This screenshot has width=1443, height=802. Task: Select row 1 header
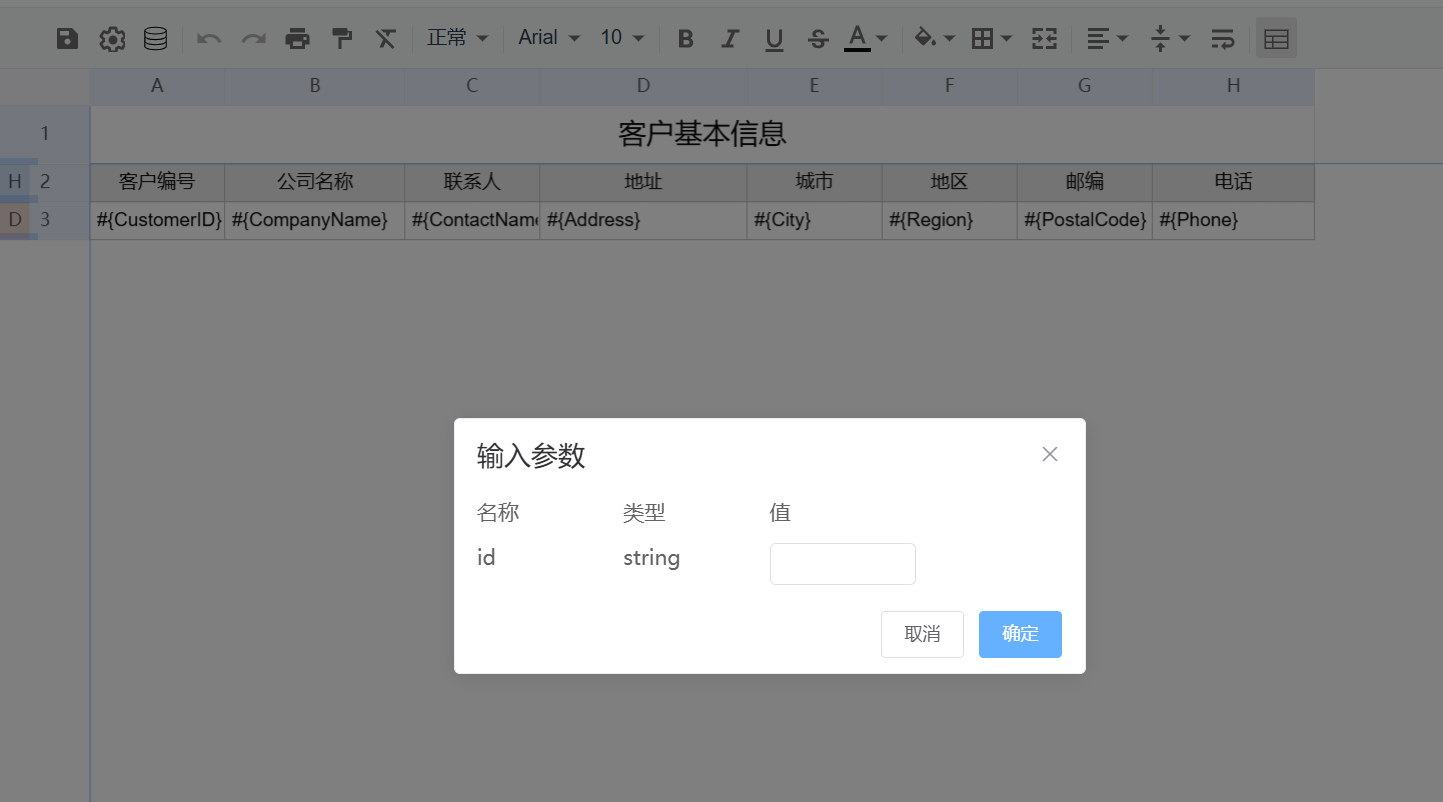[x=45, y=134]
